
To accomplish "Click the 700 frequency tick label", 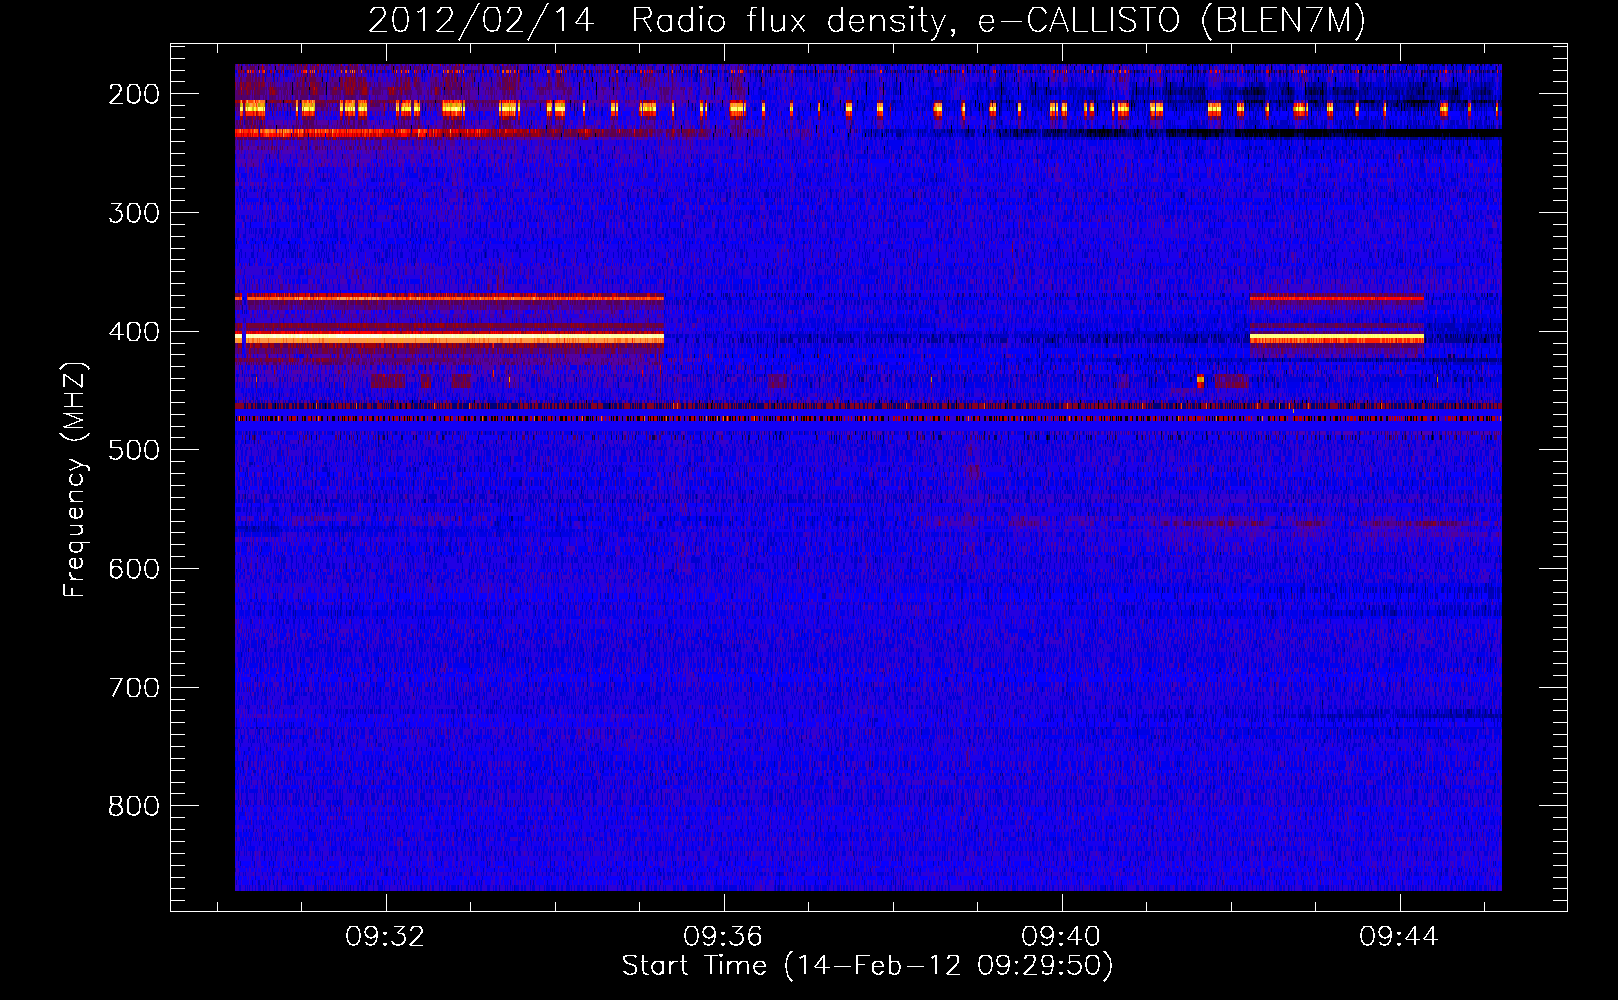I will [134, 688].
